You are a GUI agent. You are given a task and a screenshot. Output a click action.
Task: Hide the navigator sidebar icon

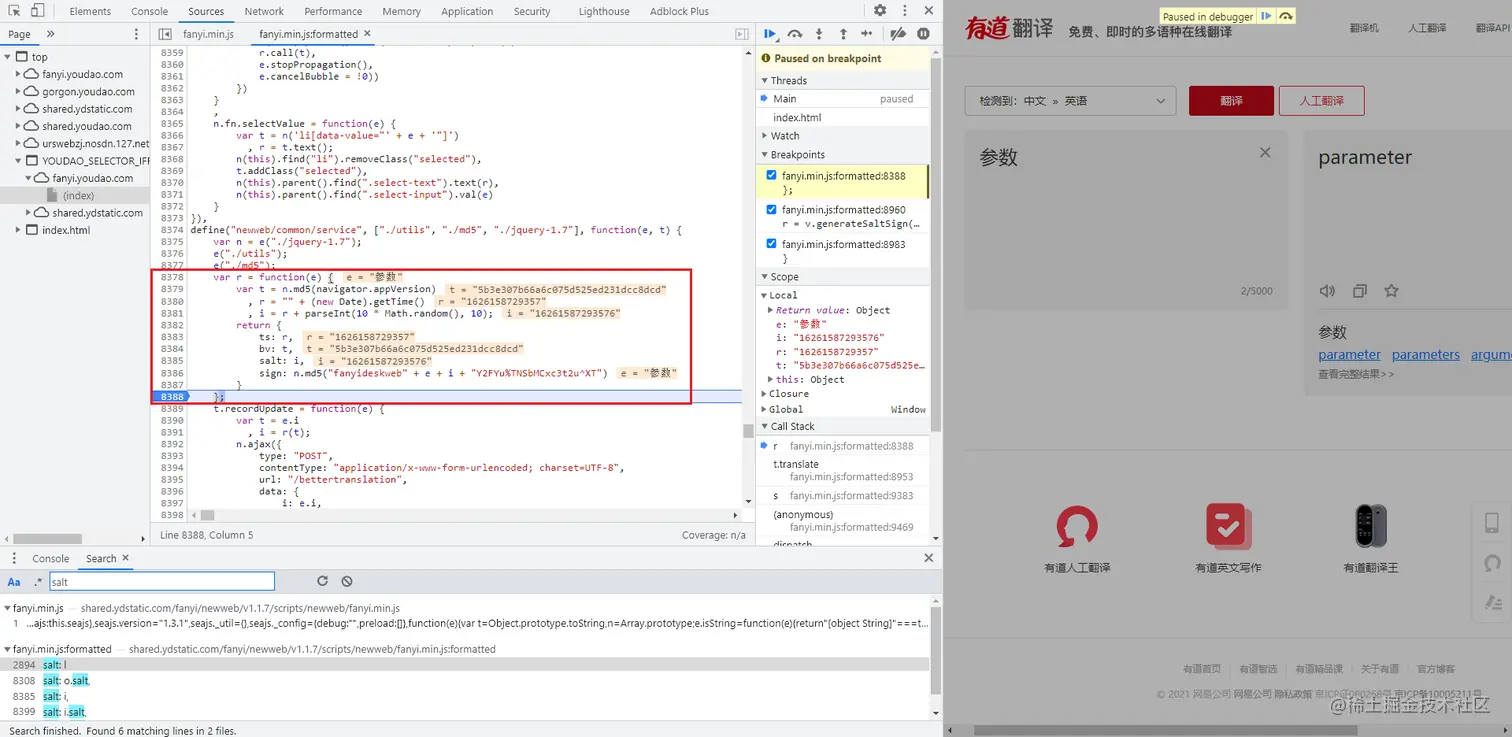click(x=165, y=34)
